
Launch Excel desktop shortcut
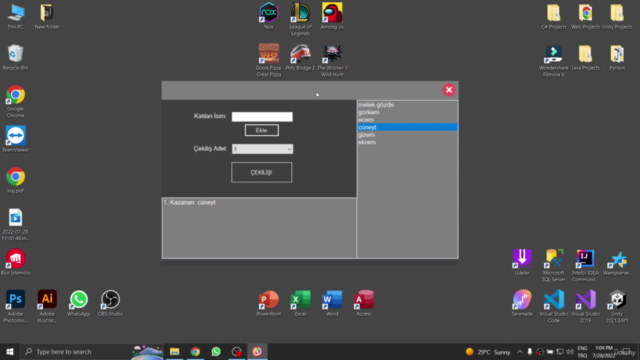[300, 303]
